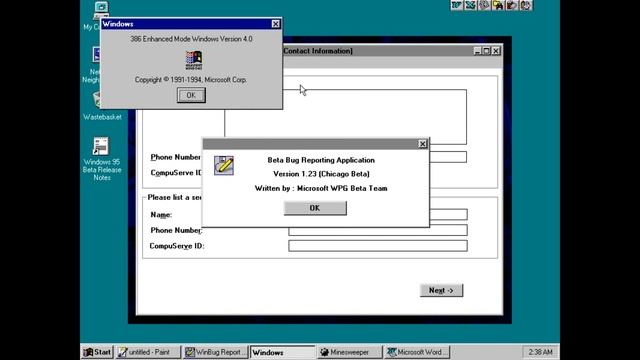The image size is (640, 360).
Task: Maximize the Contact Information window
Action: point(486,51)
